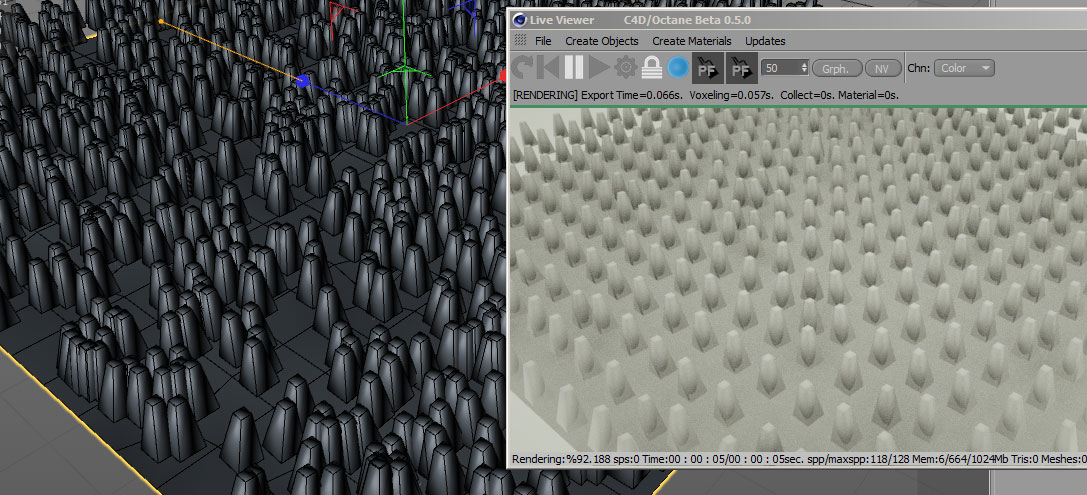The image size is (1087, 495).
Task: Open the Chn: Color channel dropdown
Action: pyautogui.click(x=964, y=68)
